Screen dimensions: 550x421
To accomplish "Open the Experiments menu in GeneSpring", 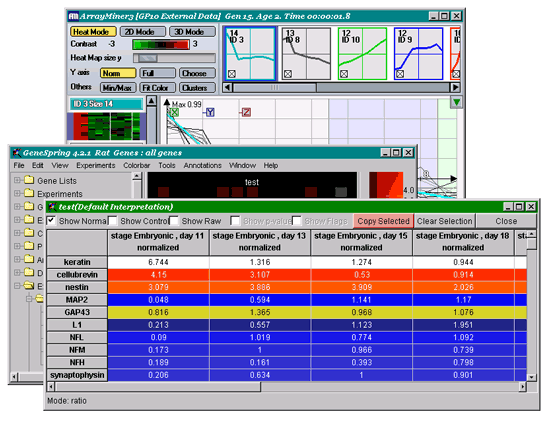I will [96, 165].
